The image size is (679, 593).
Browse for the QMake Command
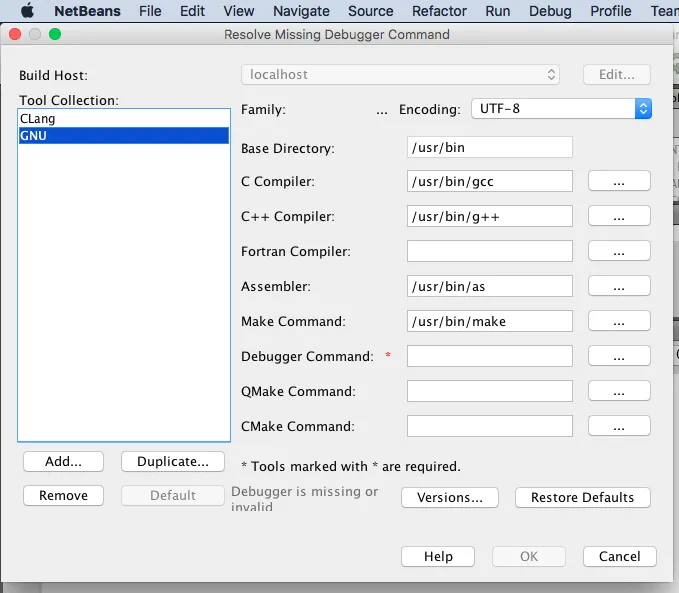coord(619,391)
